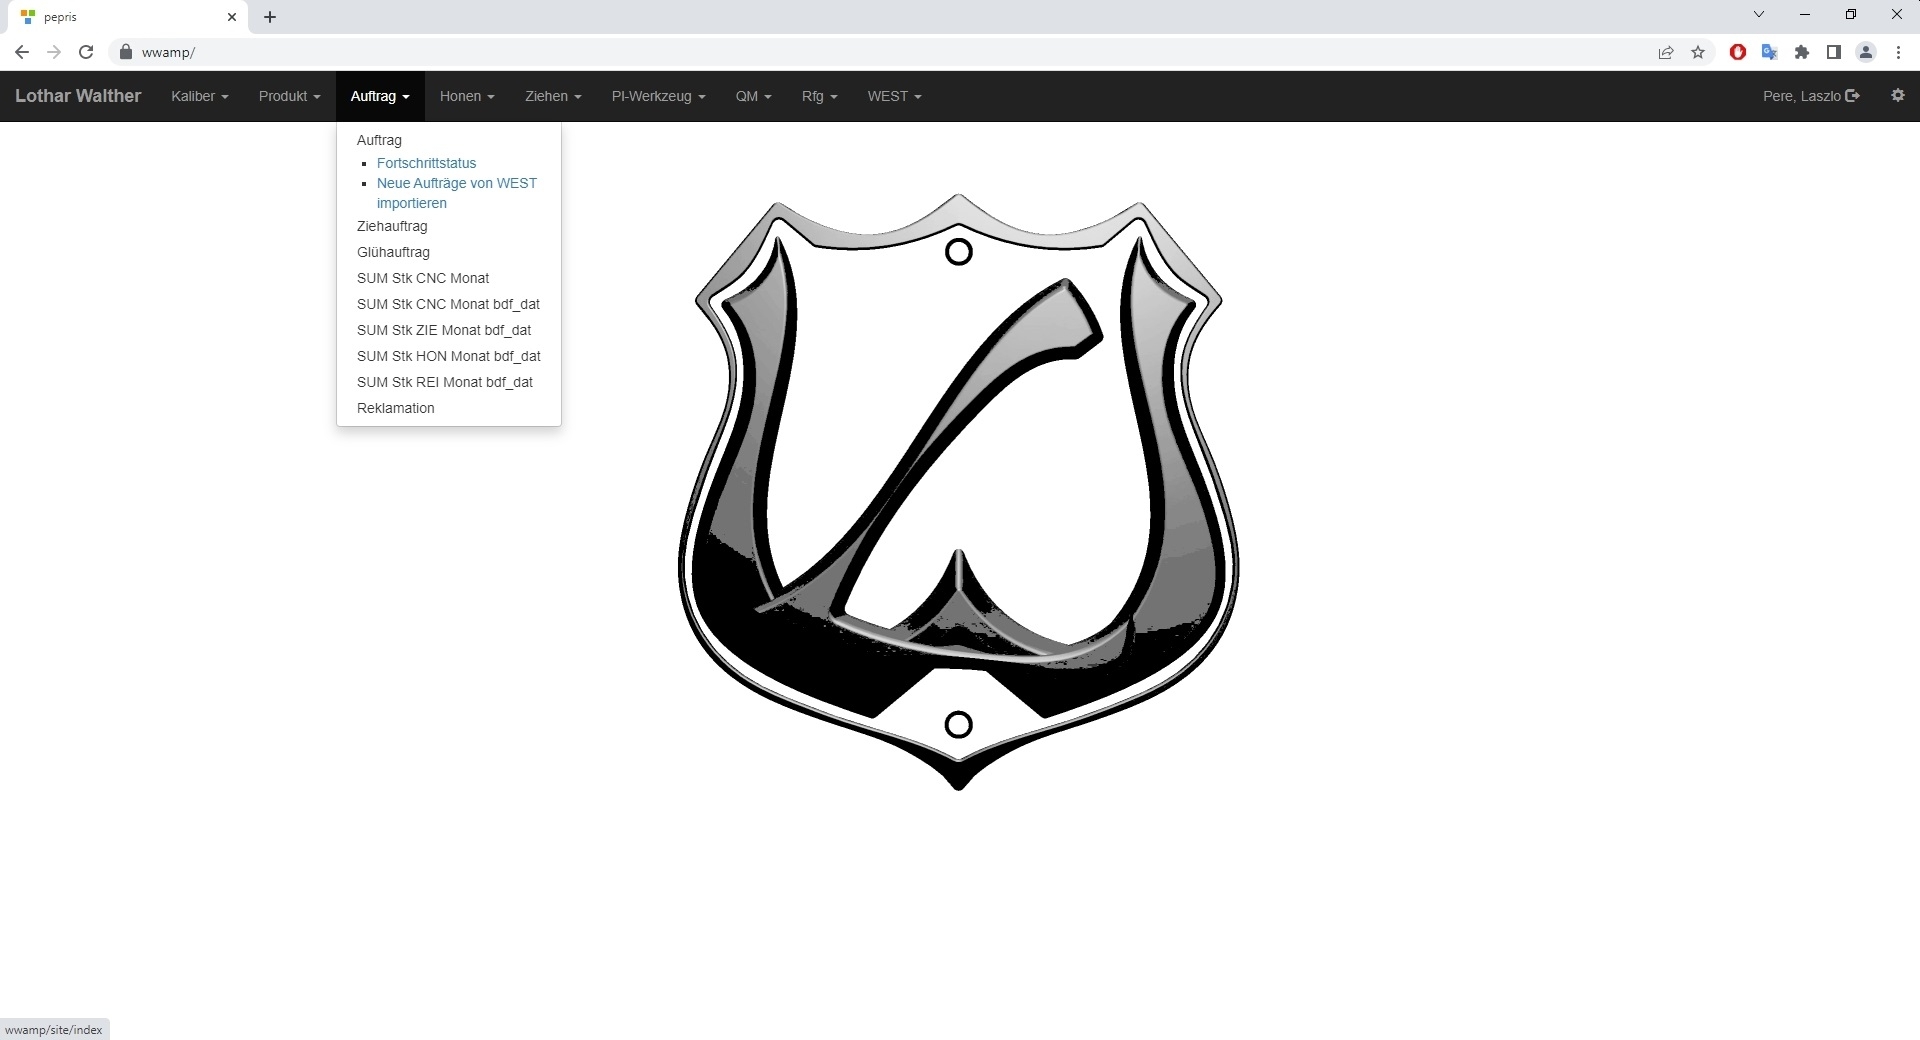This screenshot has width=1920, height=1040.
Task: Click the Lothar Walther shield logo
Action: [958, 491]
